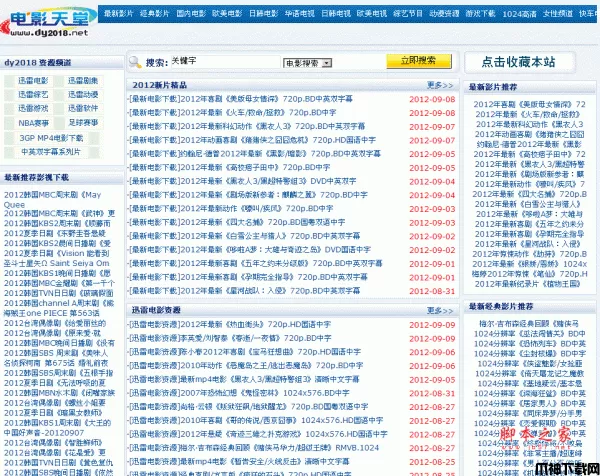Viewport: 600px width, 476px height.
Task: Open the NBA赛事 channel link
Action: [x=33, y=123]
